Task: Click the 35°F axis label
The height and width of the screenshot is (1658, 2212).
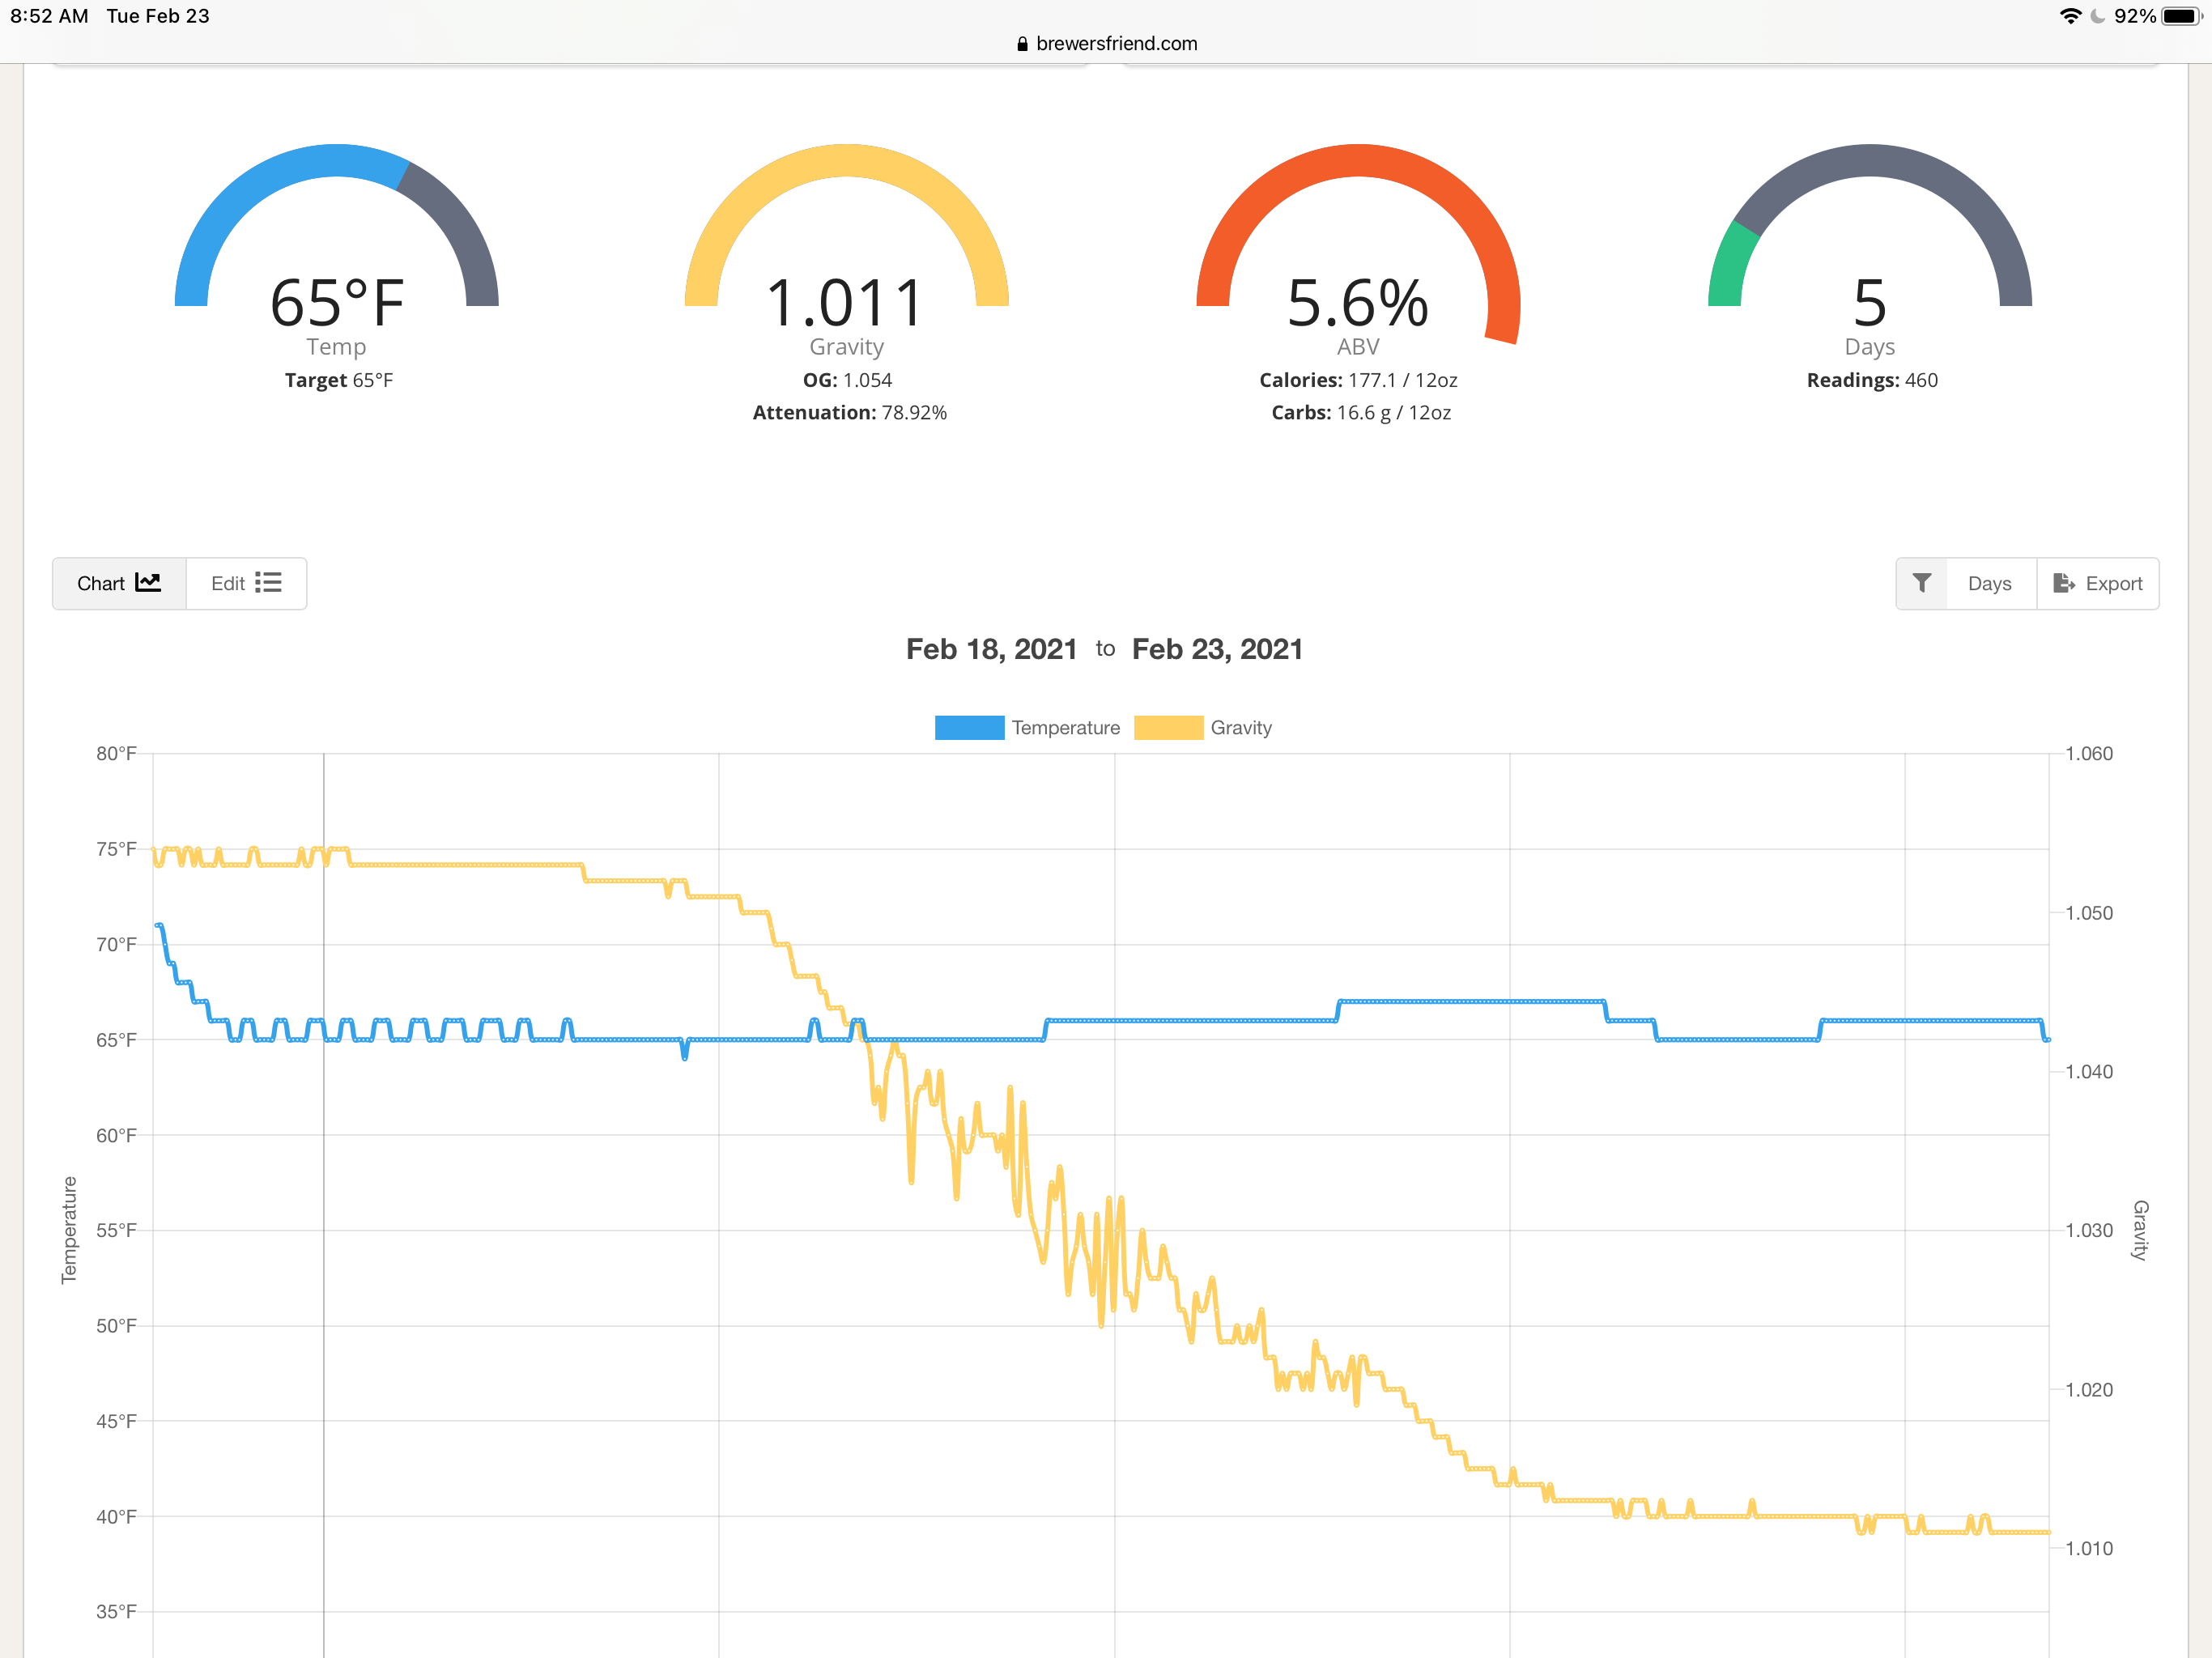Action: 116,1611
